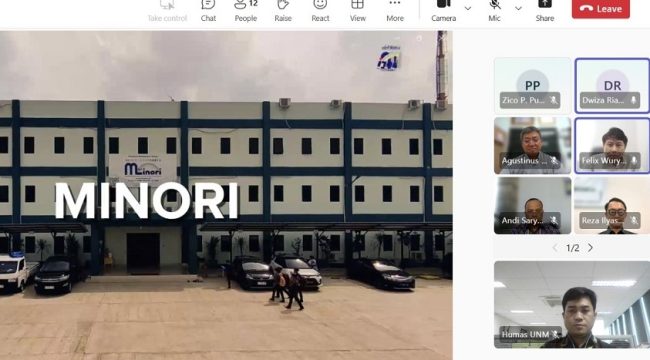Select Agustinus participant video tile
650x360 pixels.
[x=532, y=145]
